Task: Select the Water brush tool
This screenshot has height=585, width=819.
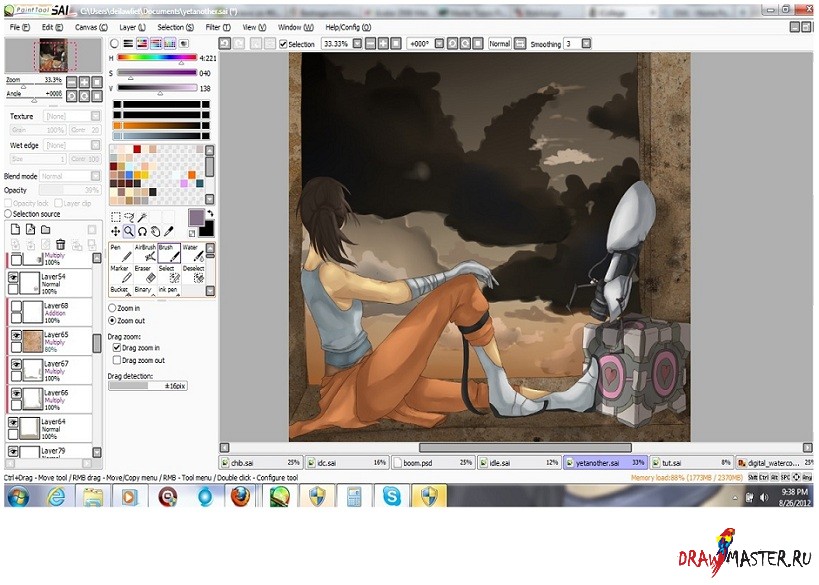Action: [193, 253]
